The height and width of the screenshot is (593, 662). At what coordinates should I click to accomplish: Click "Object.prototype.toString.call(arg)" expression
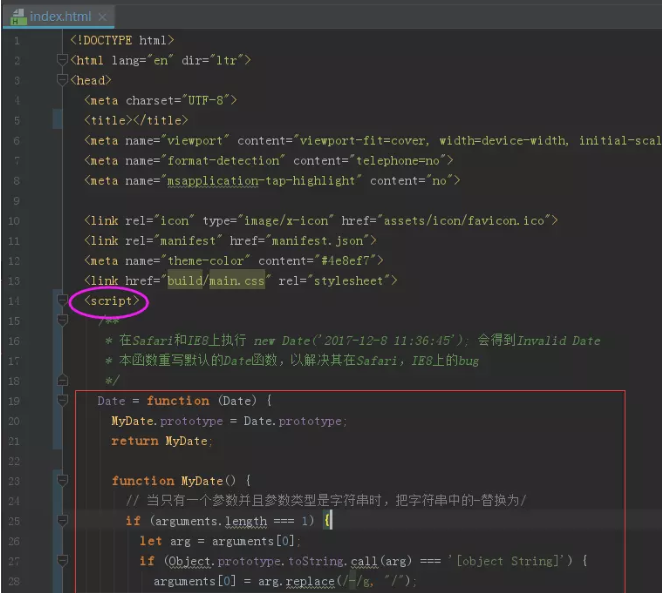(x=290, y=561)
